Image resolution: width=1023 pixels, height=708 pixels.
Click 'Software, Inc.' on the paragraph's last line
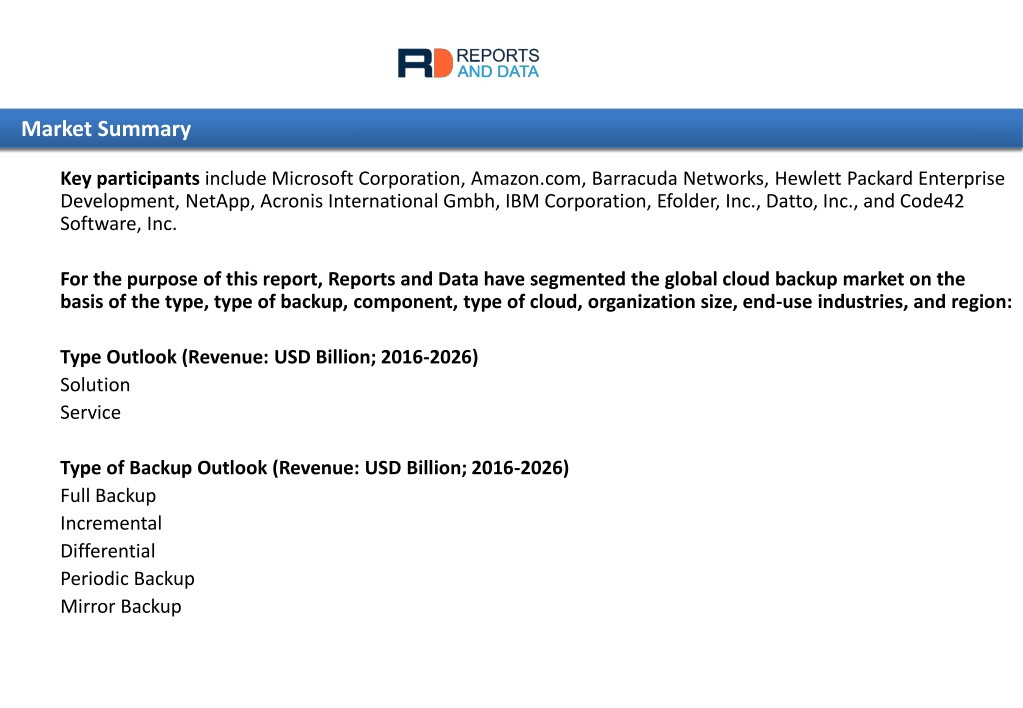tap(118, 224)
